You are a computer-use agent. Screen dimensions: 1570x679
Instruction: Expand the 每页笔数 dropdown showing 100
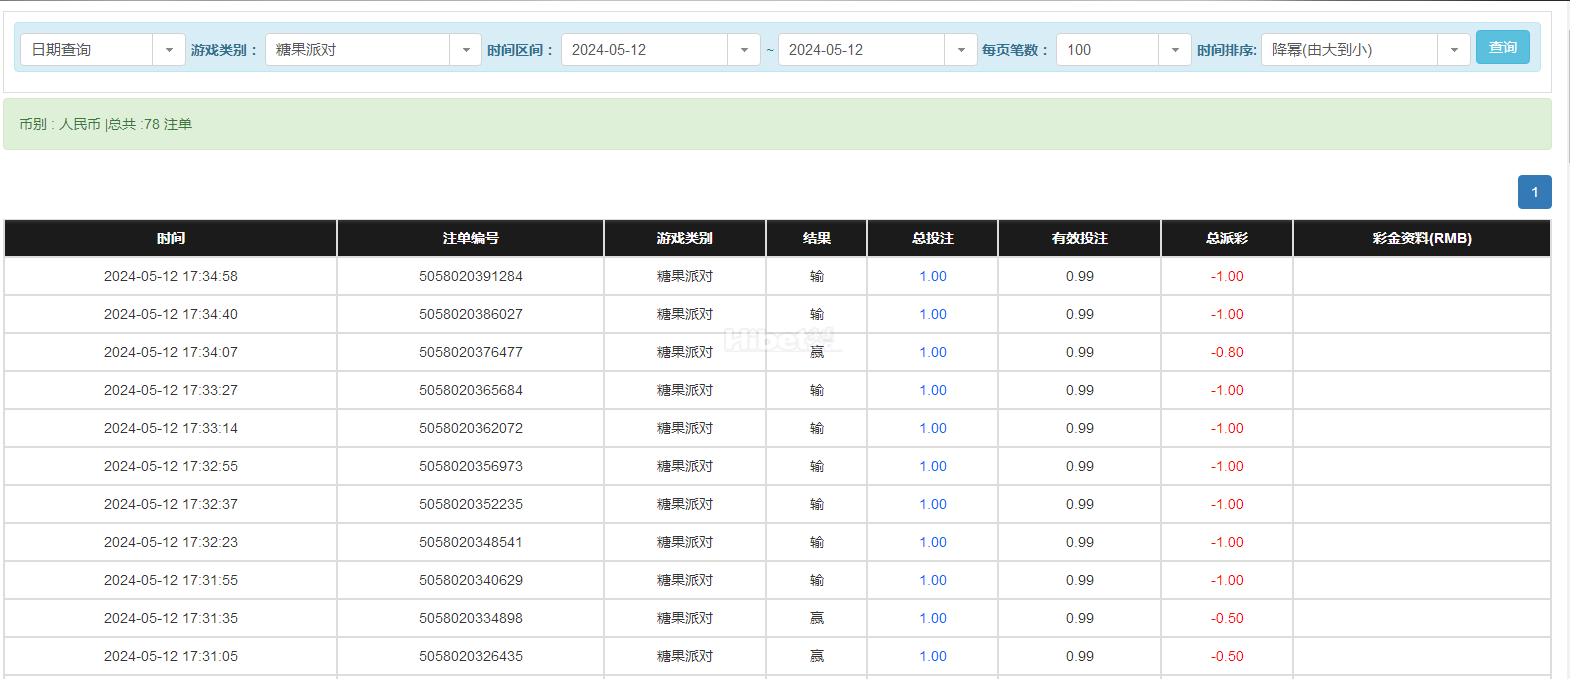click(x=1123, y=50)
